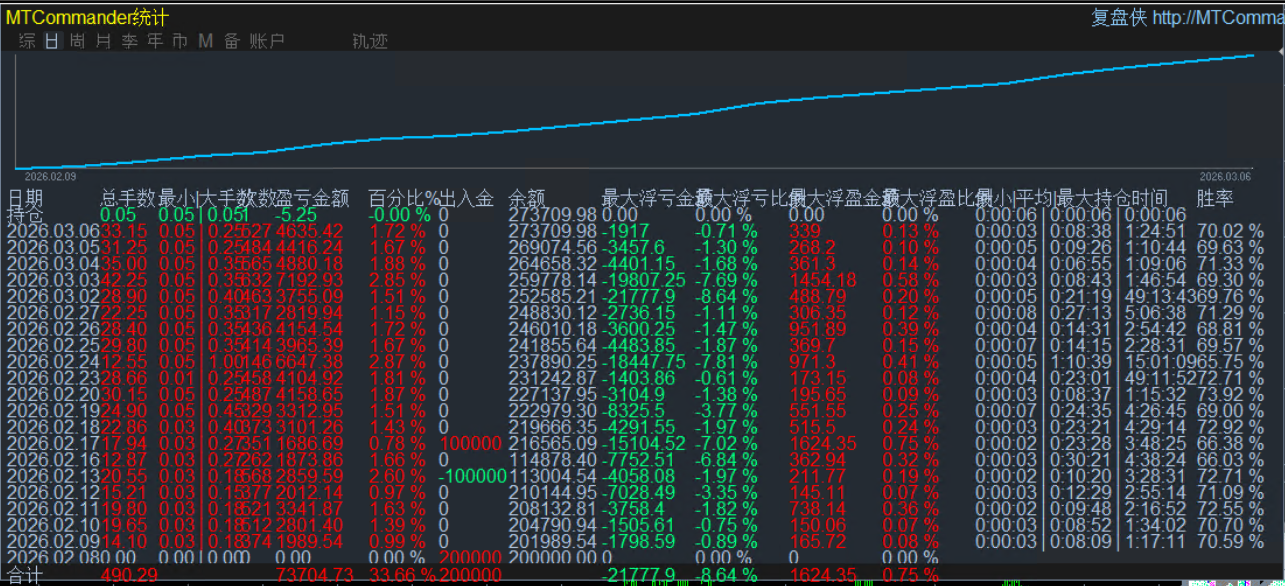Click the 合计 totals row label
This screenshot has height=586, width=1285.
pos(26,575)
